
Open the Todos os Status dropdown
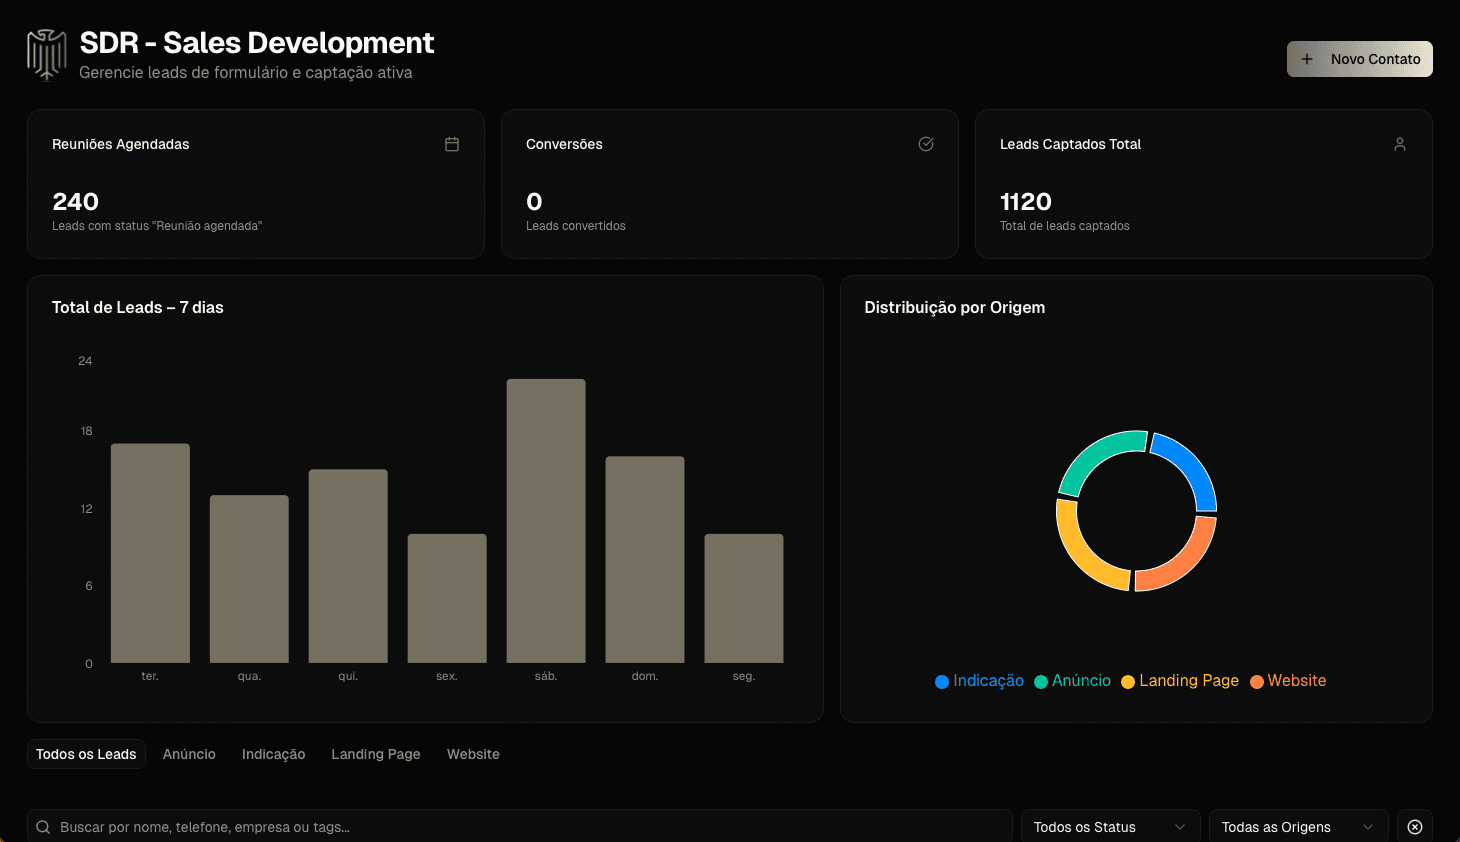pos(1109,827)
